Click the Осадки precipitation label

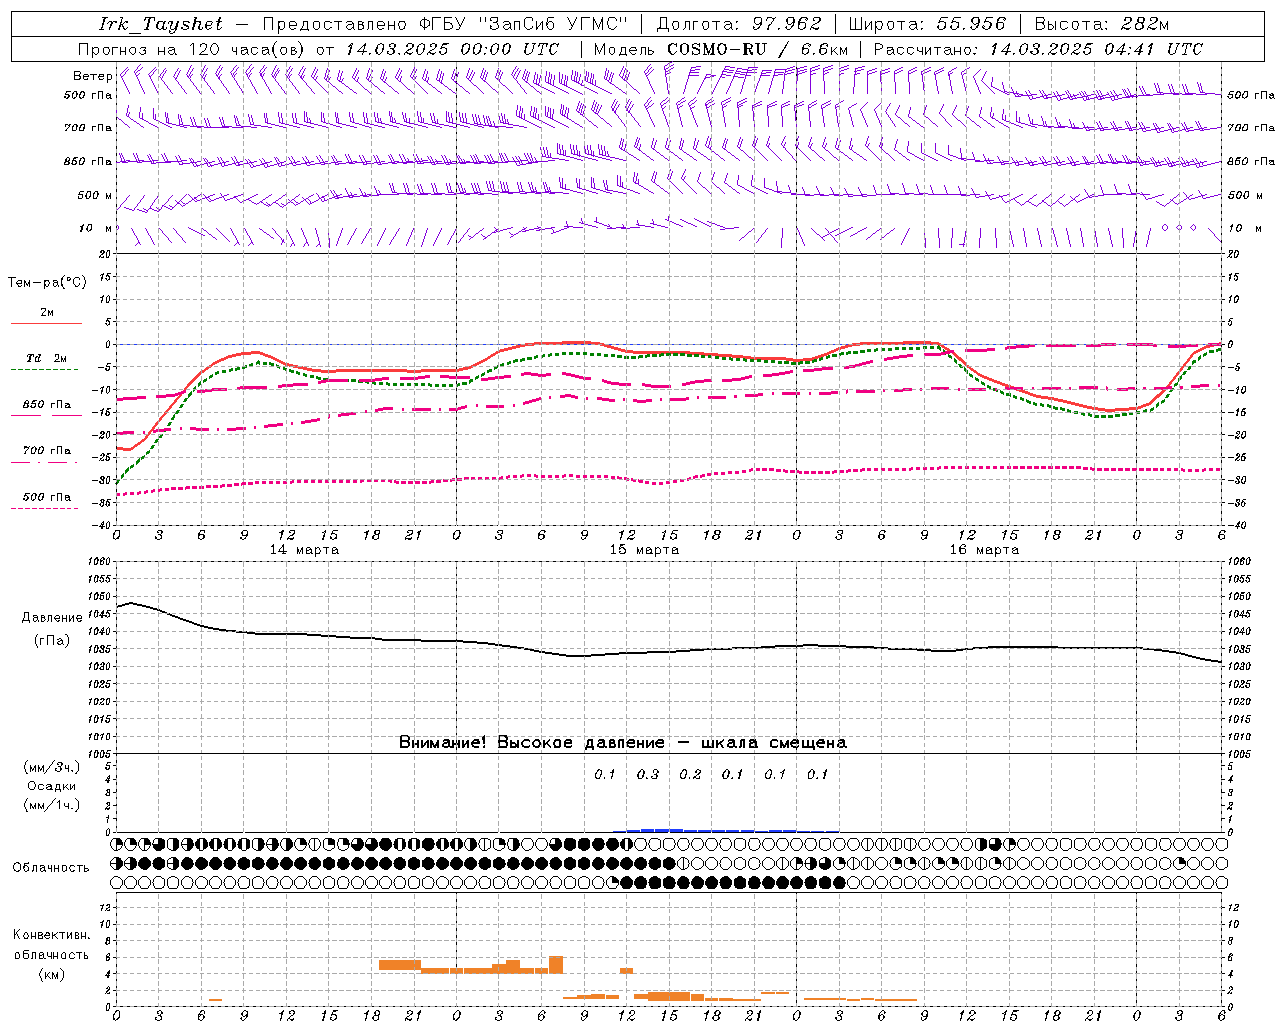coord(52,786)
